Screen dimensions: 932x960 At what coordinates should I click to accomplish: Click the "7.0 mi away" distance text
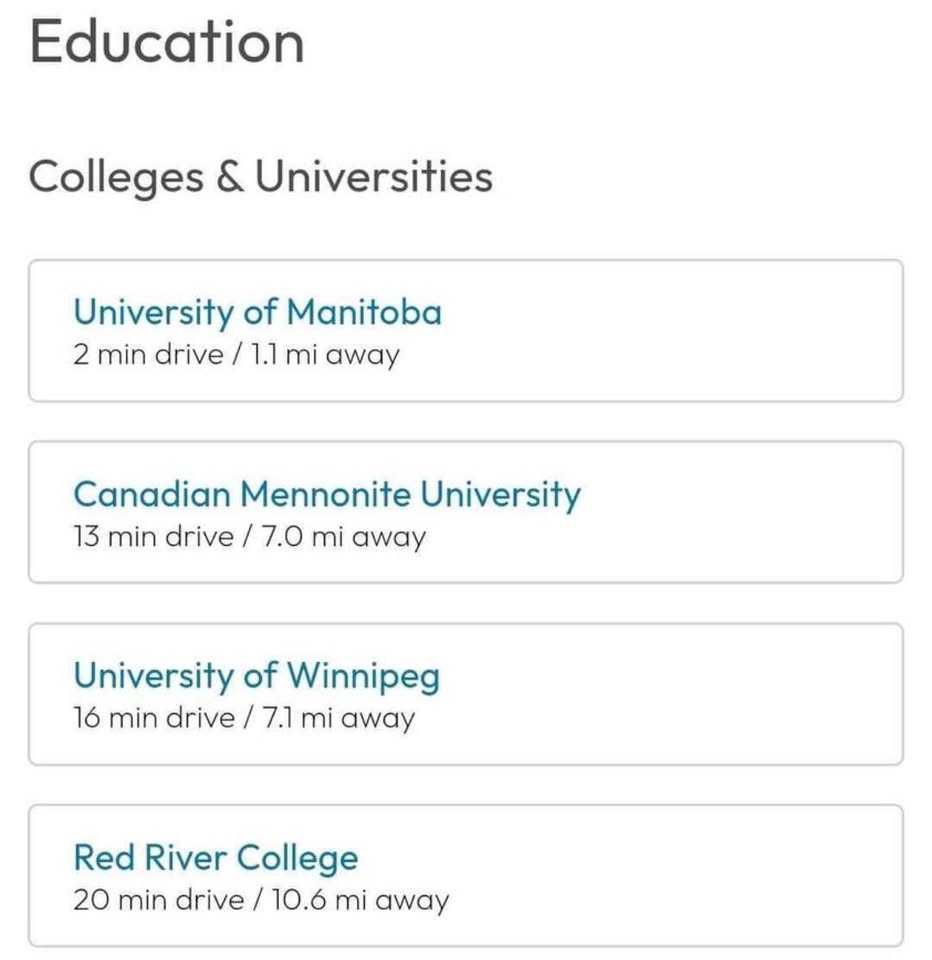[x=346, y=537]
